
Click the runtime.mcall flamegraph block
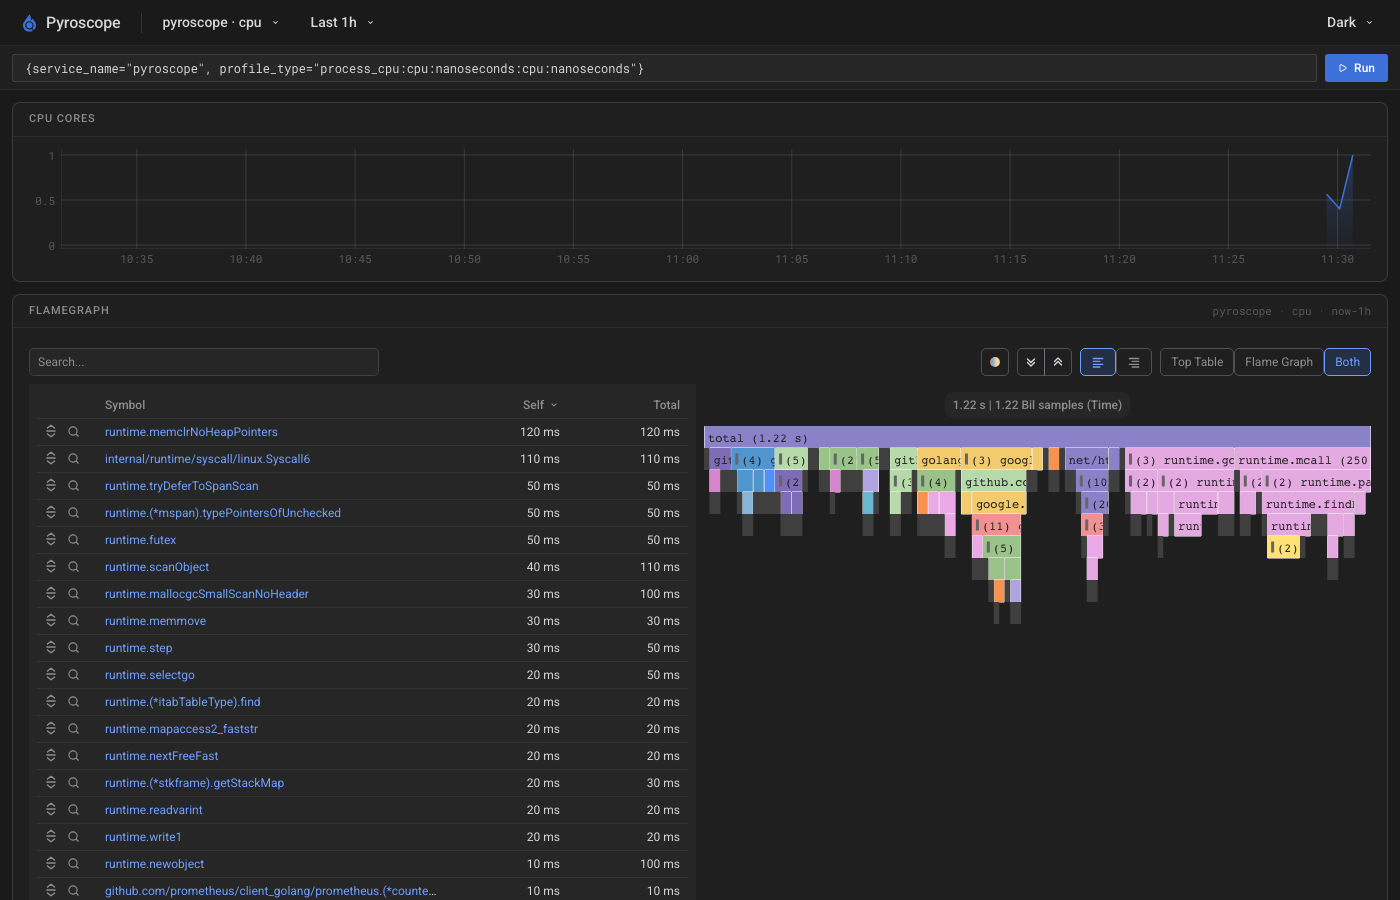pos(1302,460)
